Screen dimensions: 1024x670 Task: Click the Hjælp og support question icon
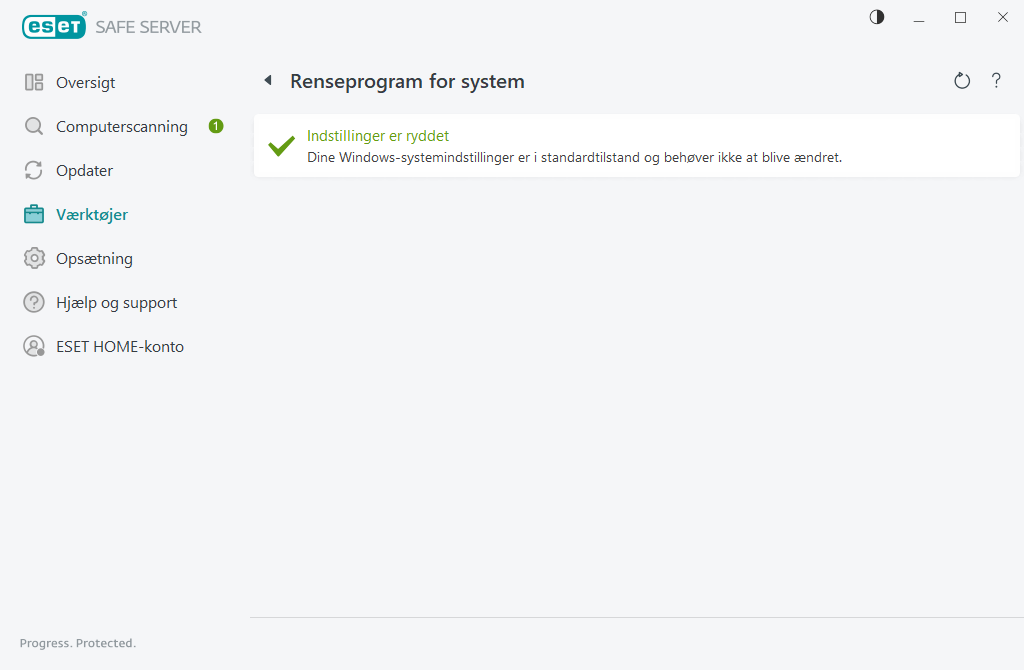click(x=33, y=302)
